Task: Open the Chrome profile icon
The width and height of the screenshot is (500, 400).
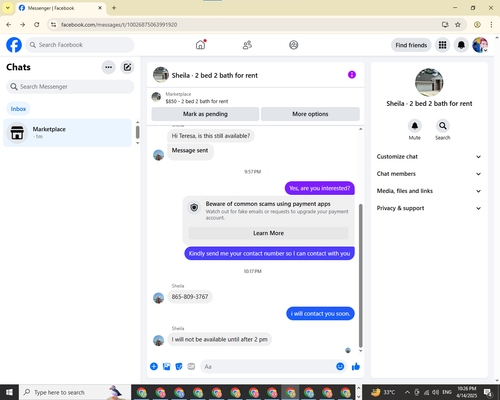Action: tap(477, 25)
